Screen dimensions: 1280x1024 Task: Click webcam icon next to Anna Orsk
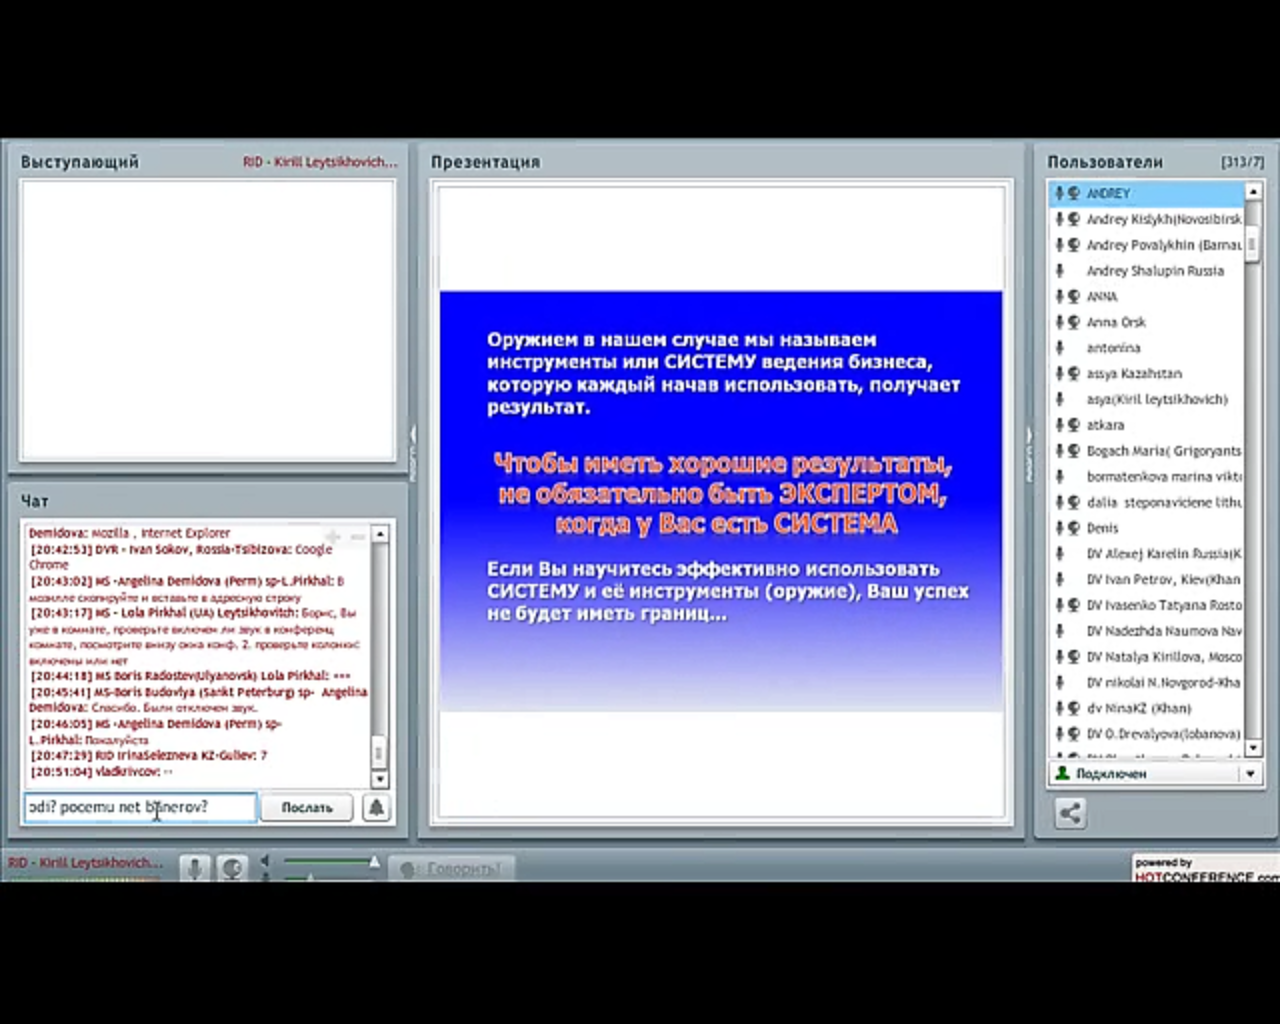click(1074, 322)
